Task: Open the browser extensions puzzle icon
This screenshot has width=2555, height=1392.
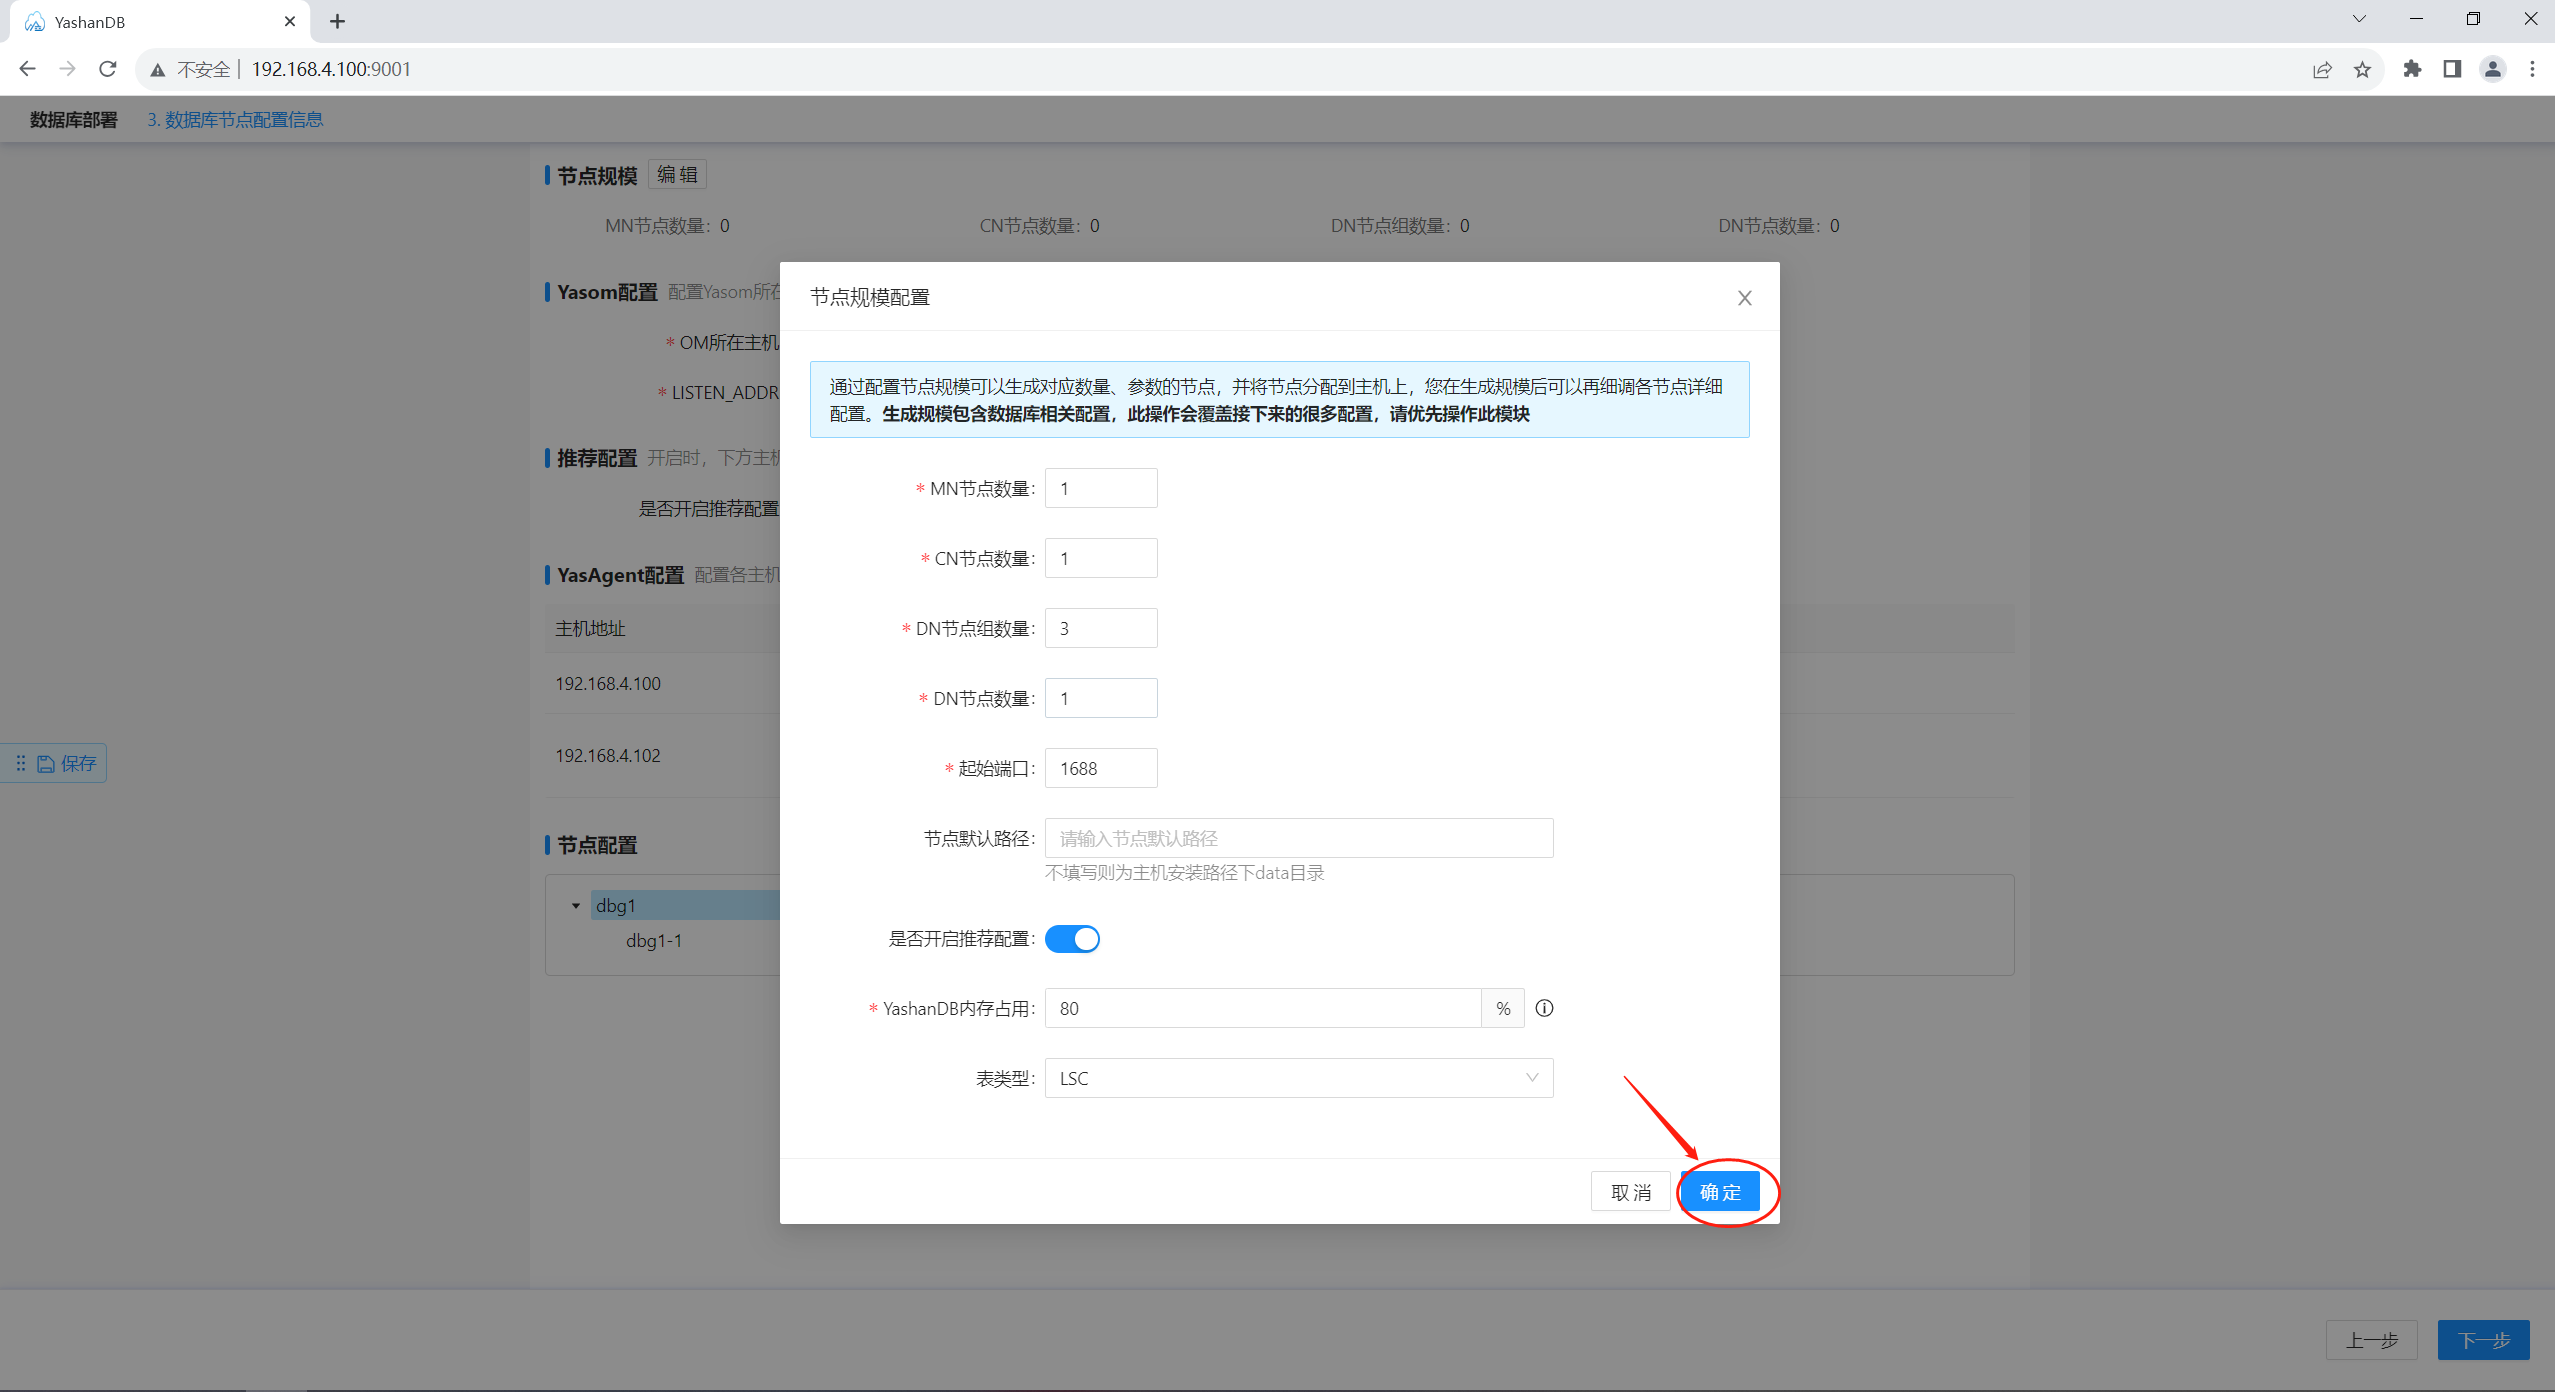Action: [2412, 69]
